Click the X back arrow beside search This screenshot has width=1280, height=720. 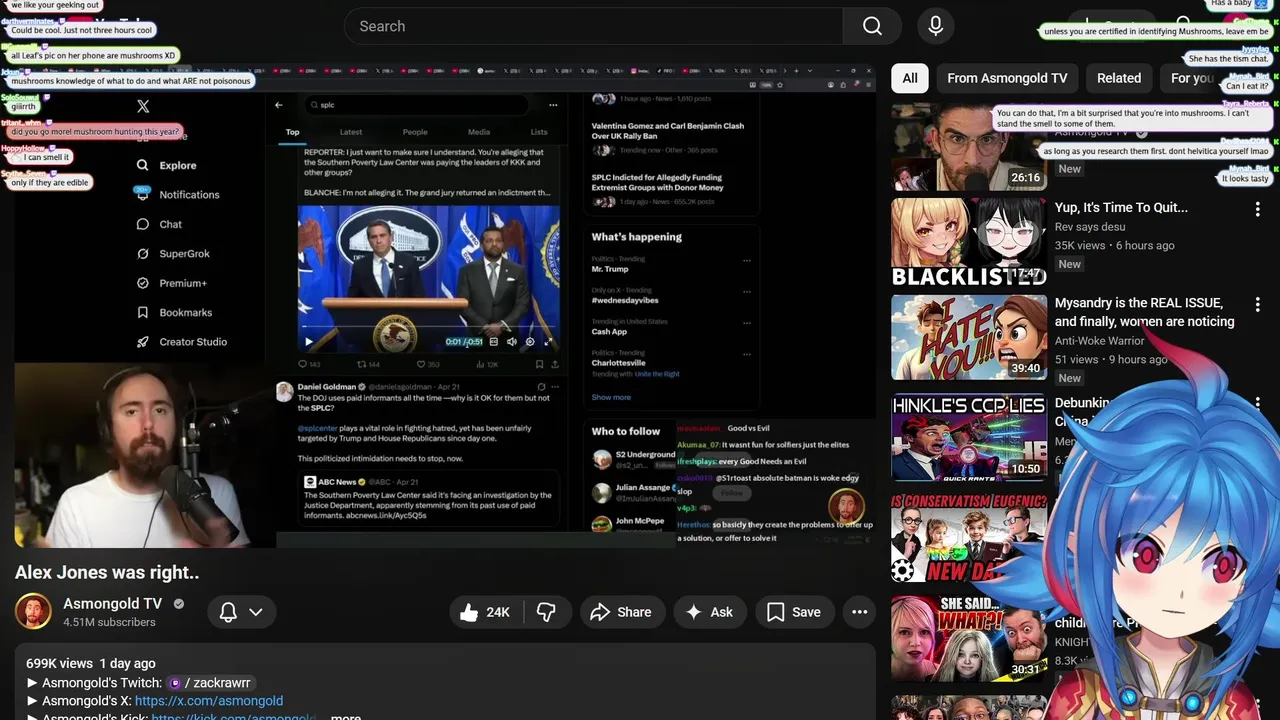279,104
